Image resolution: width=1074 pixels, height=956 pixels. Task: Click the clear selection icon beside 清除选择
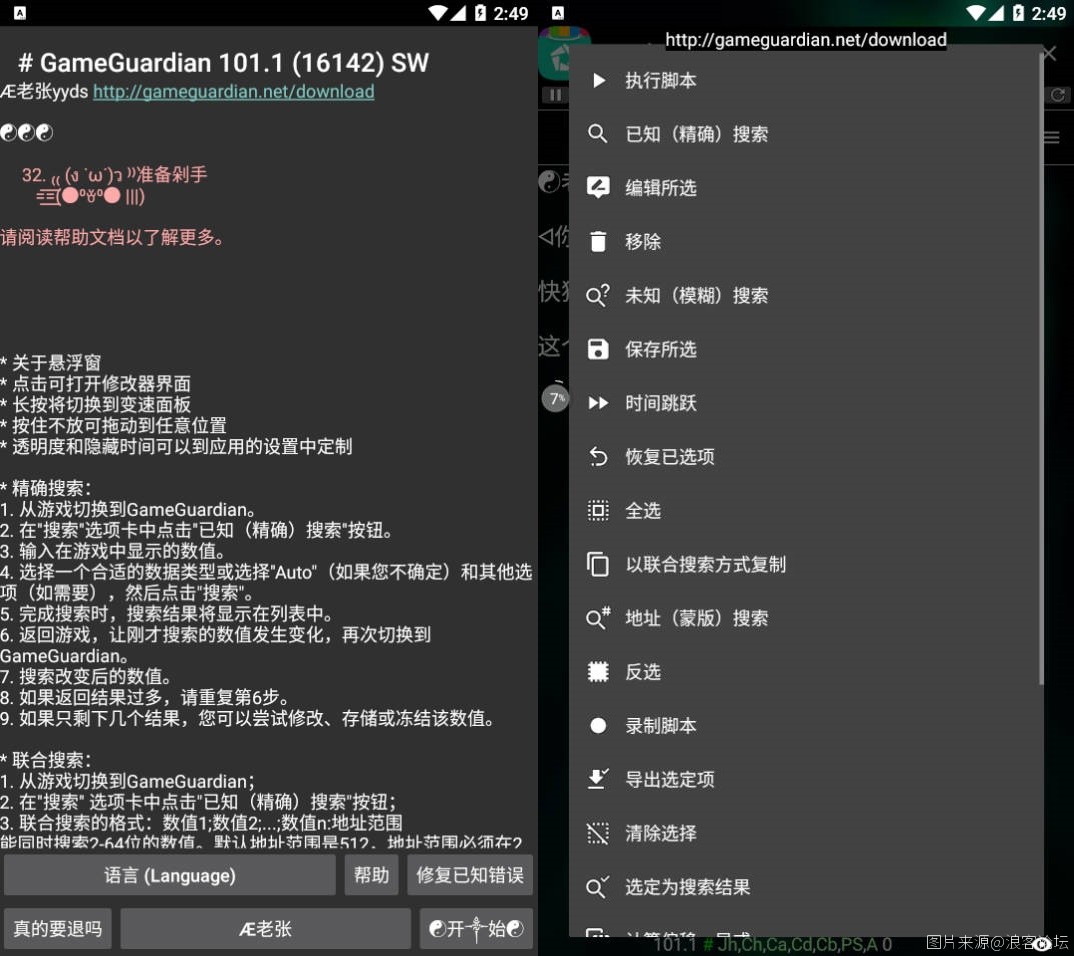point(598,833)
